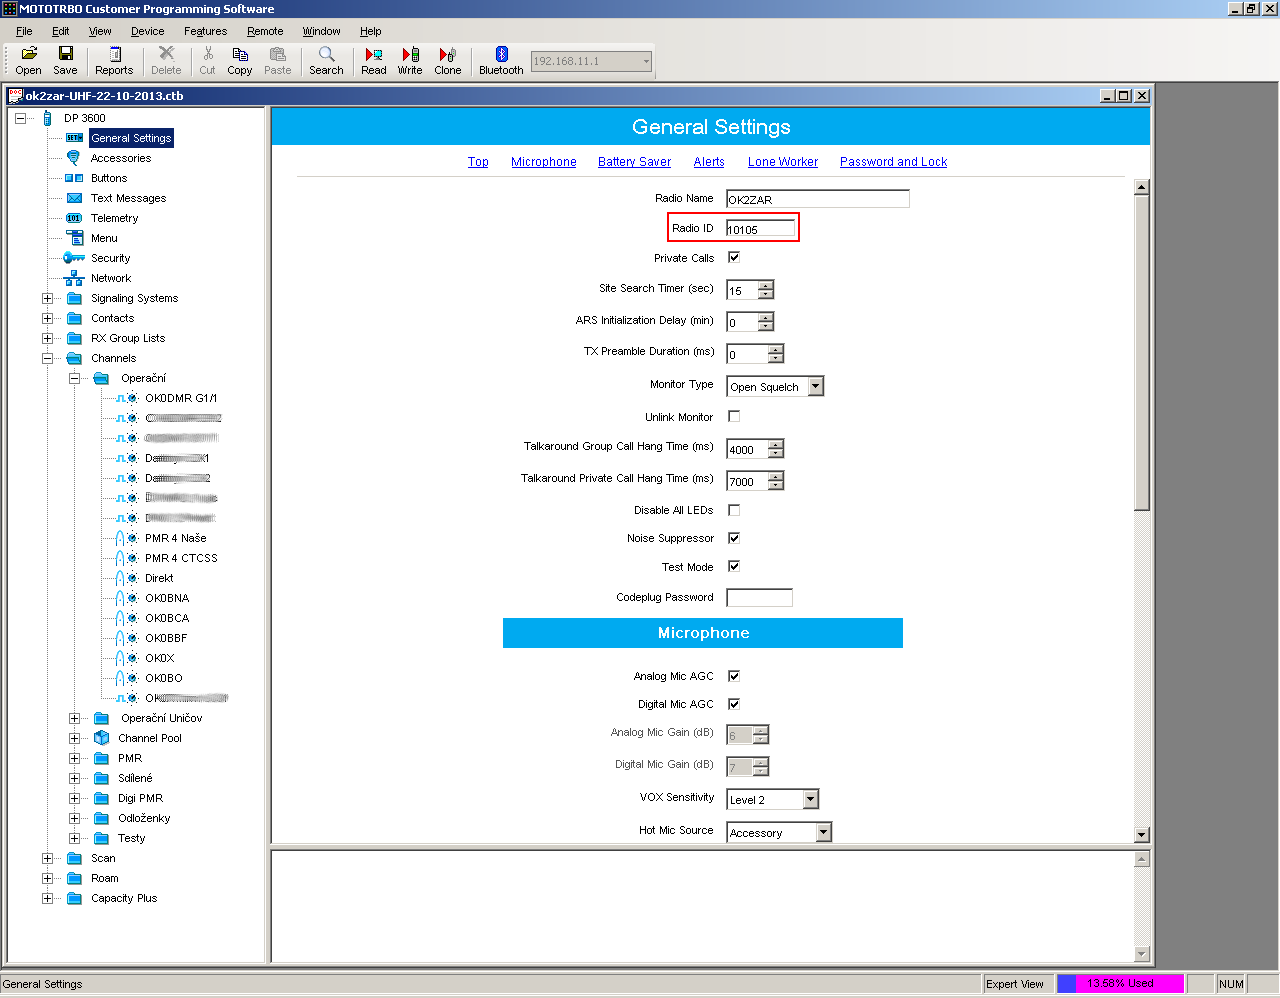
Task: Jump to Microphone section link
Action: click(544, 162)
